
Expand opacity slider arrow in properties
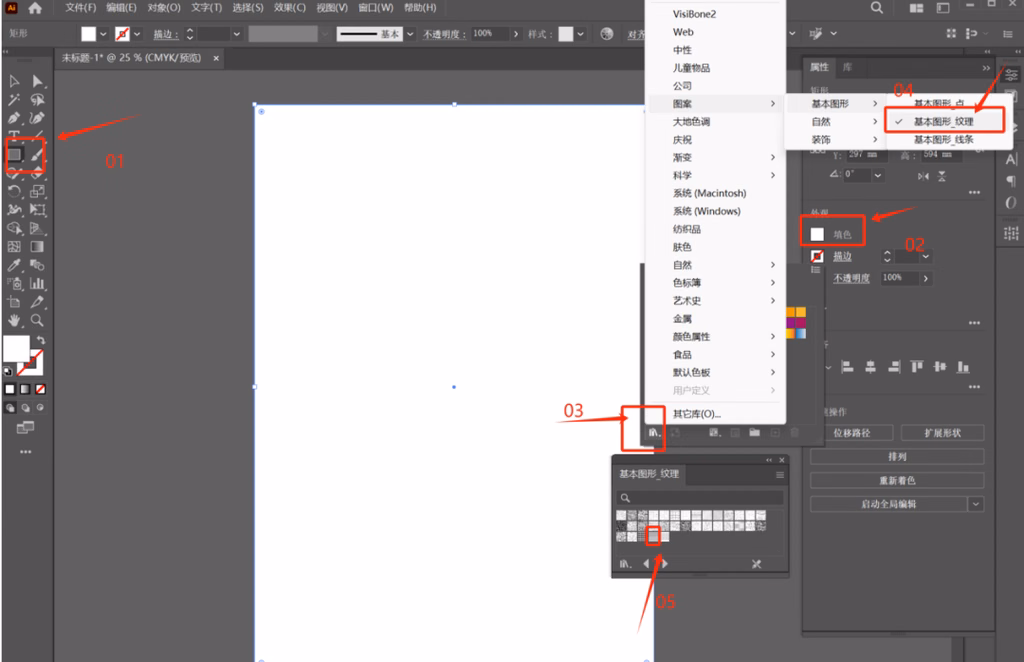click(x=925, y=278)
